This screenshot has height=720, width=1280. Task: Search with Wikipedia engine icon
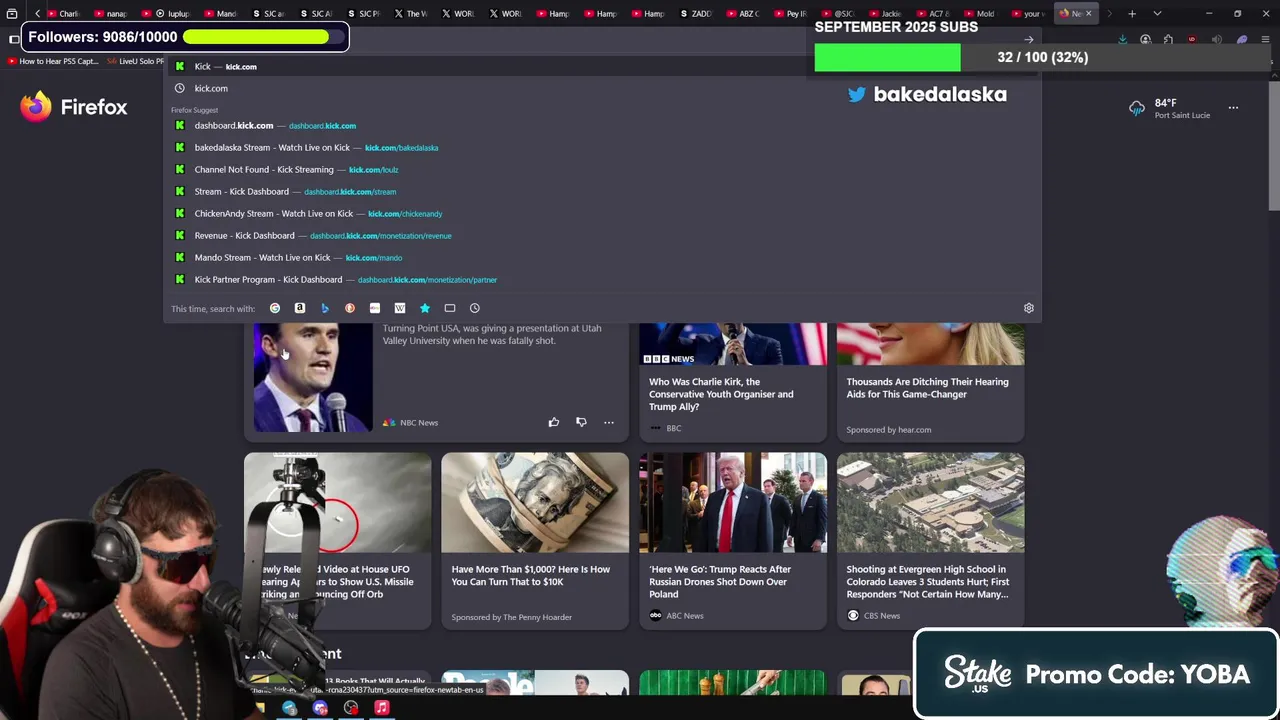(x=400, y=308)
